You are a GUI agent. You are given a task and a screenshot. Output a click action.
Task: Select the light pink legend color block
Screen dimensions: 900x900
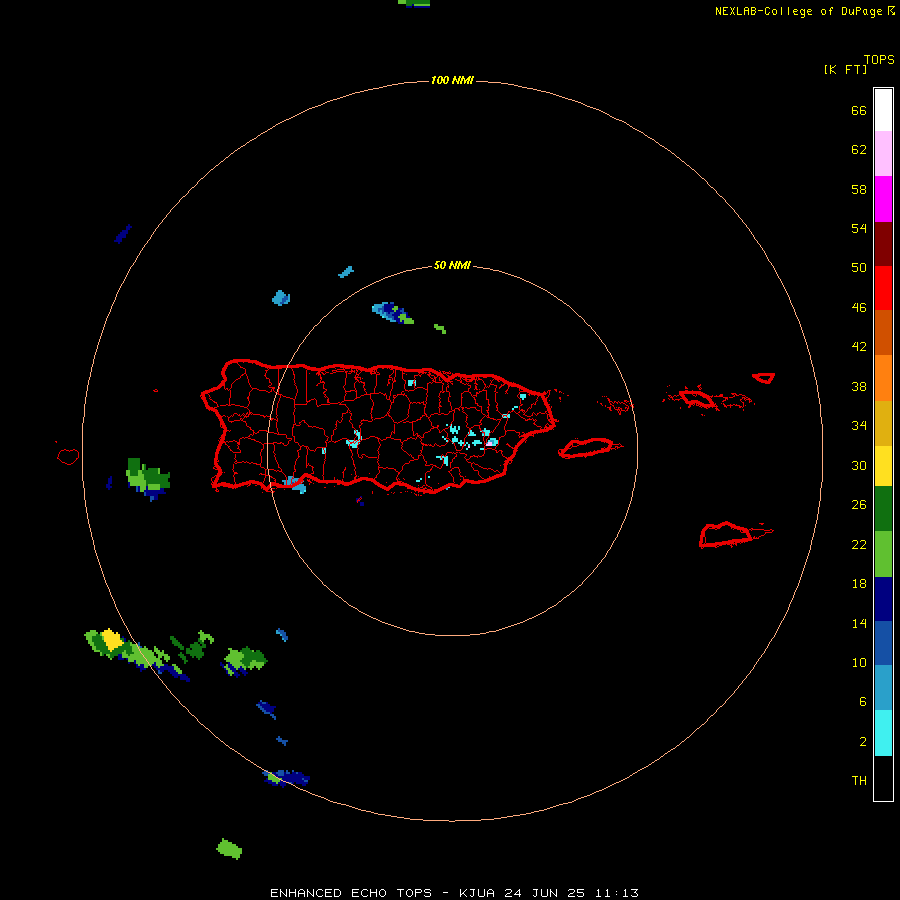point(883,154)
